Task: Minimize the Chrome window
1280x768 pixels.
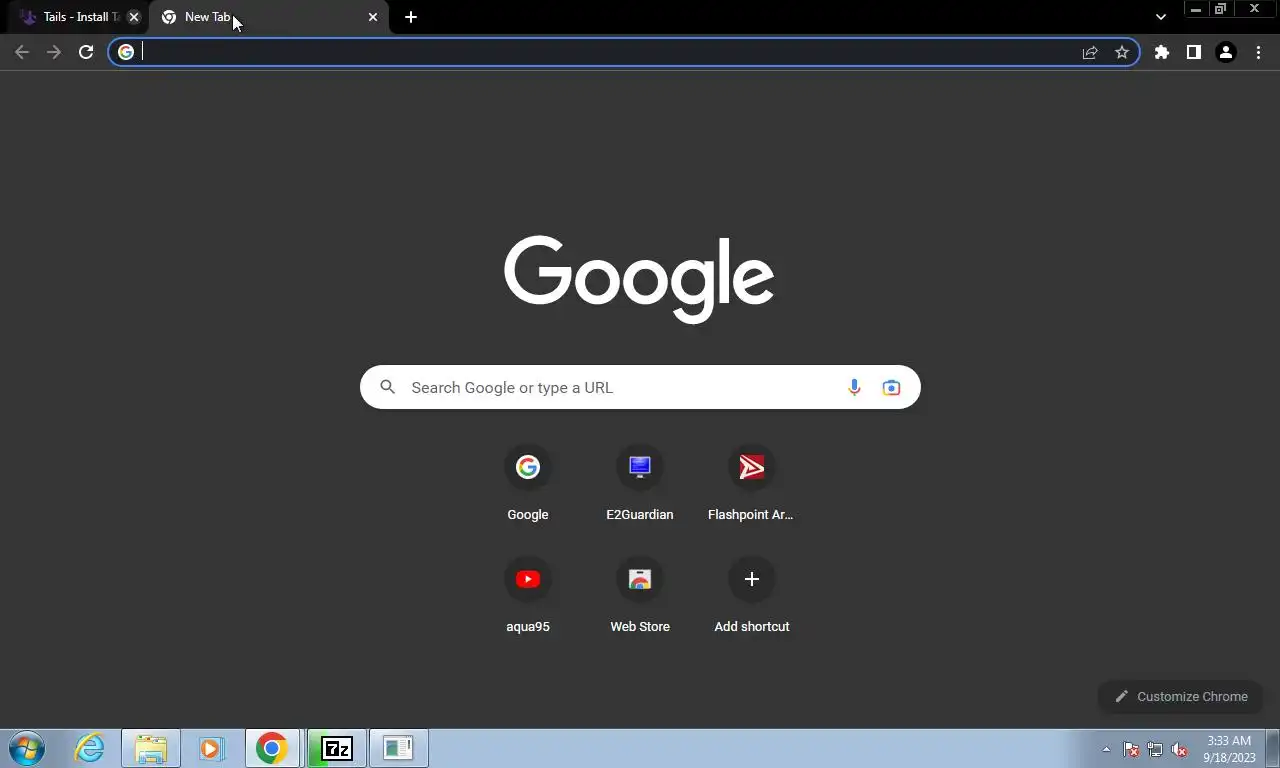Action: [x=1196, y=9]
